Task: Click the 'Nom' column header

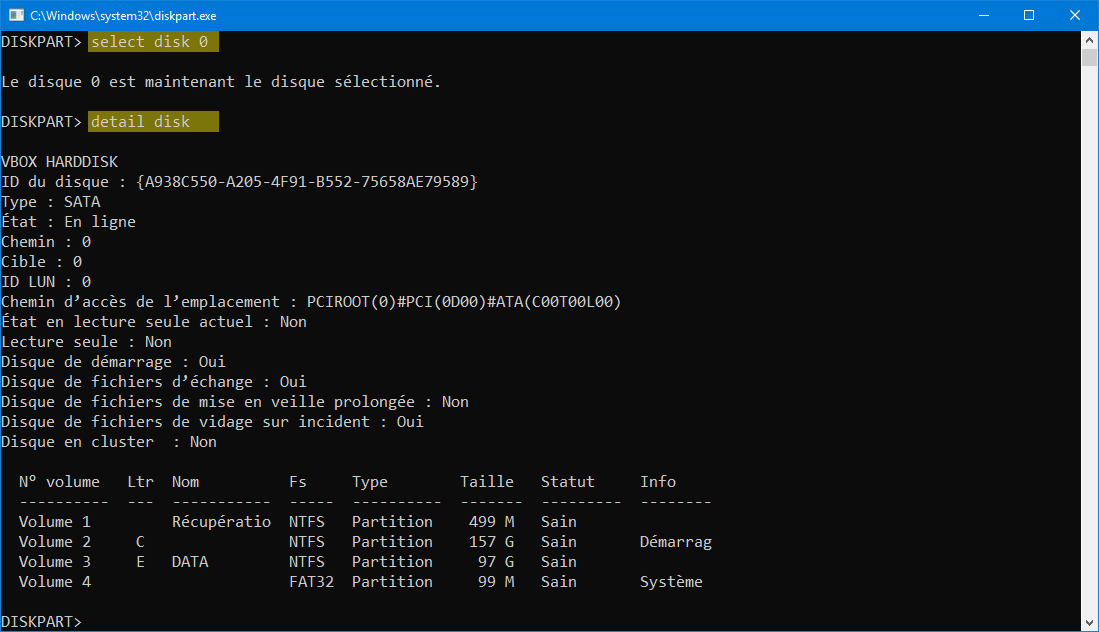Action: [186, 482]
